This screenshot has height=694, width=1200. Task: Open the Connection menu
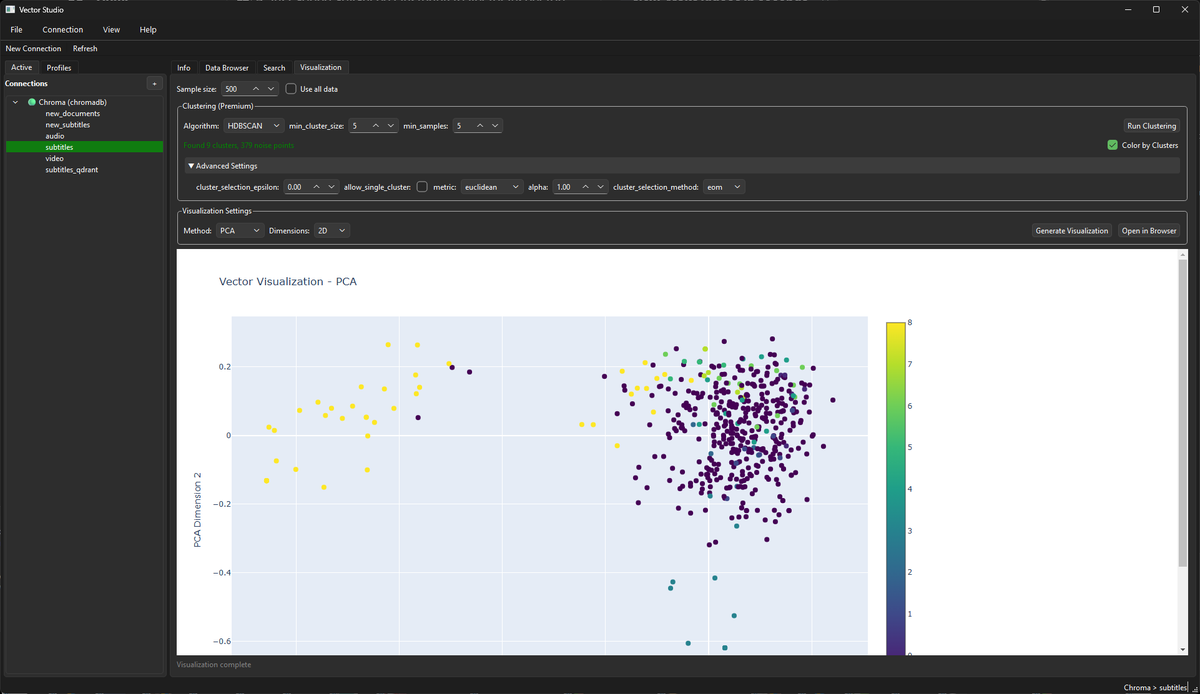click(63, 30)
